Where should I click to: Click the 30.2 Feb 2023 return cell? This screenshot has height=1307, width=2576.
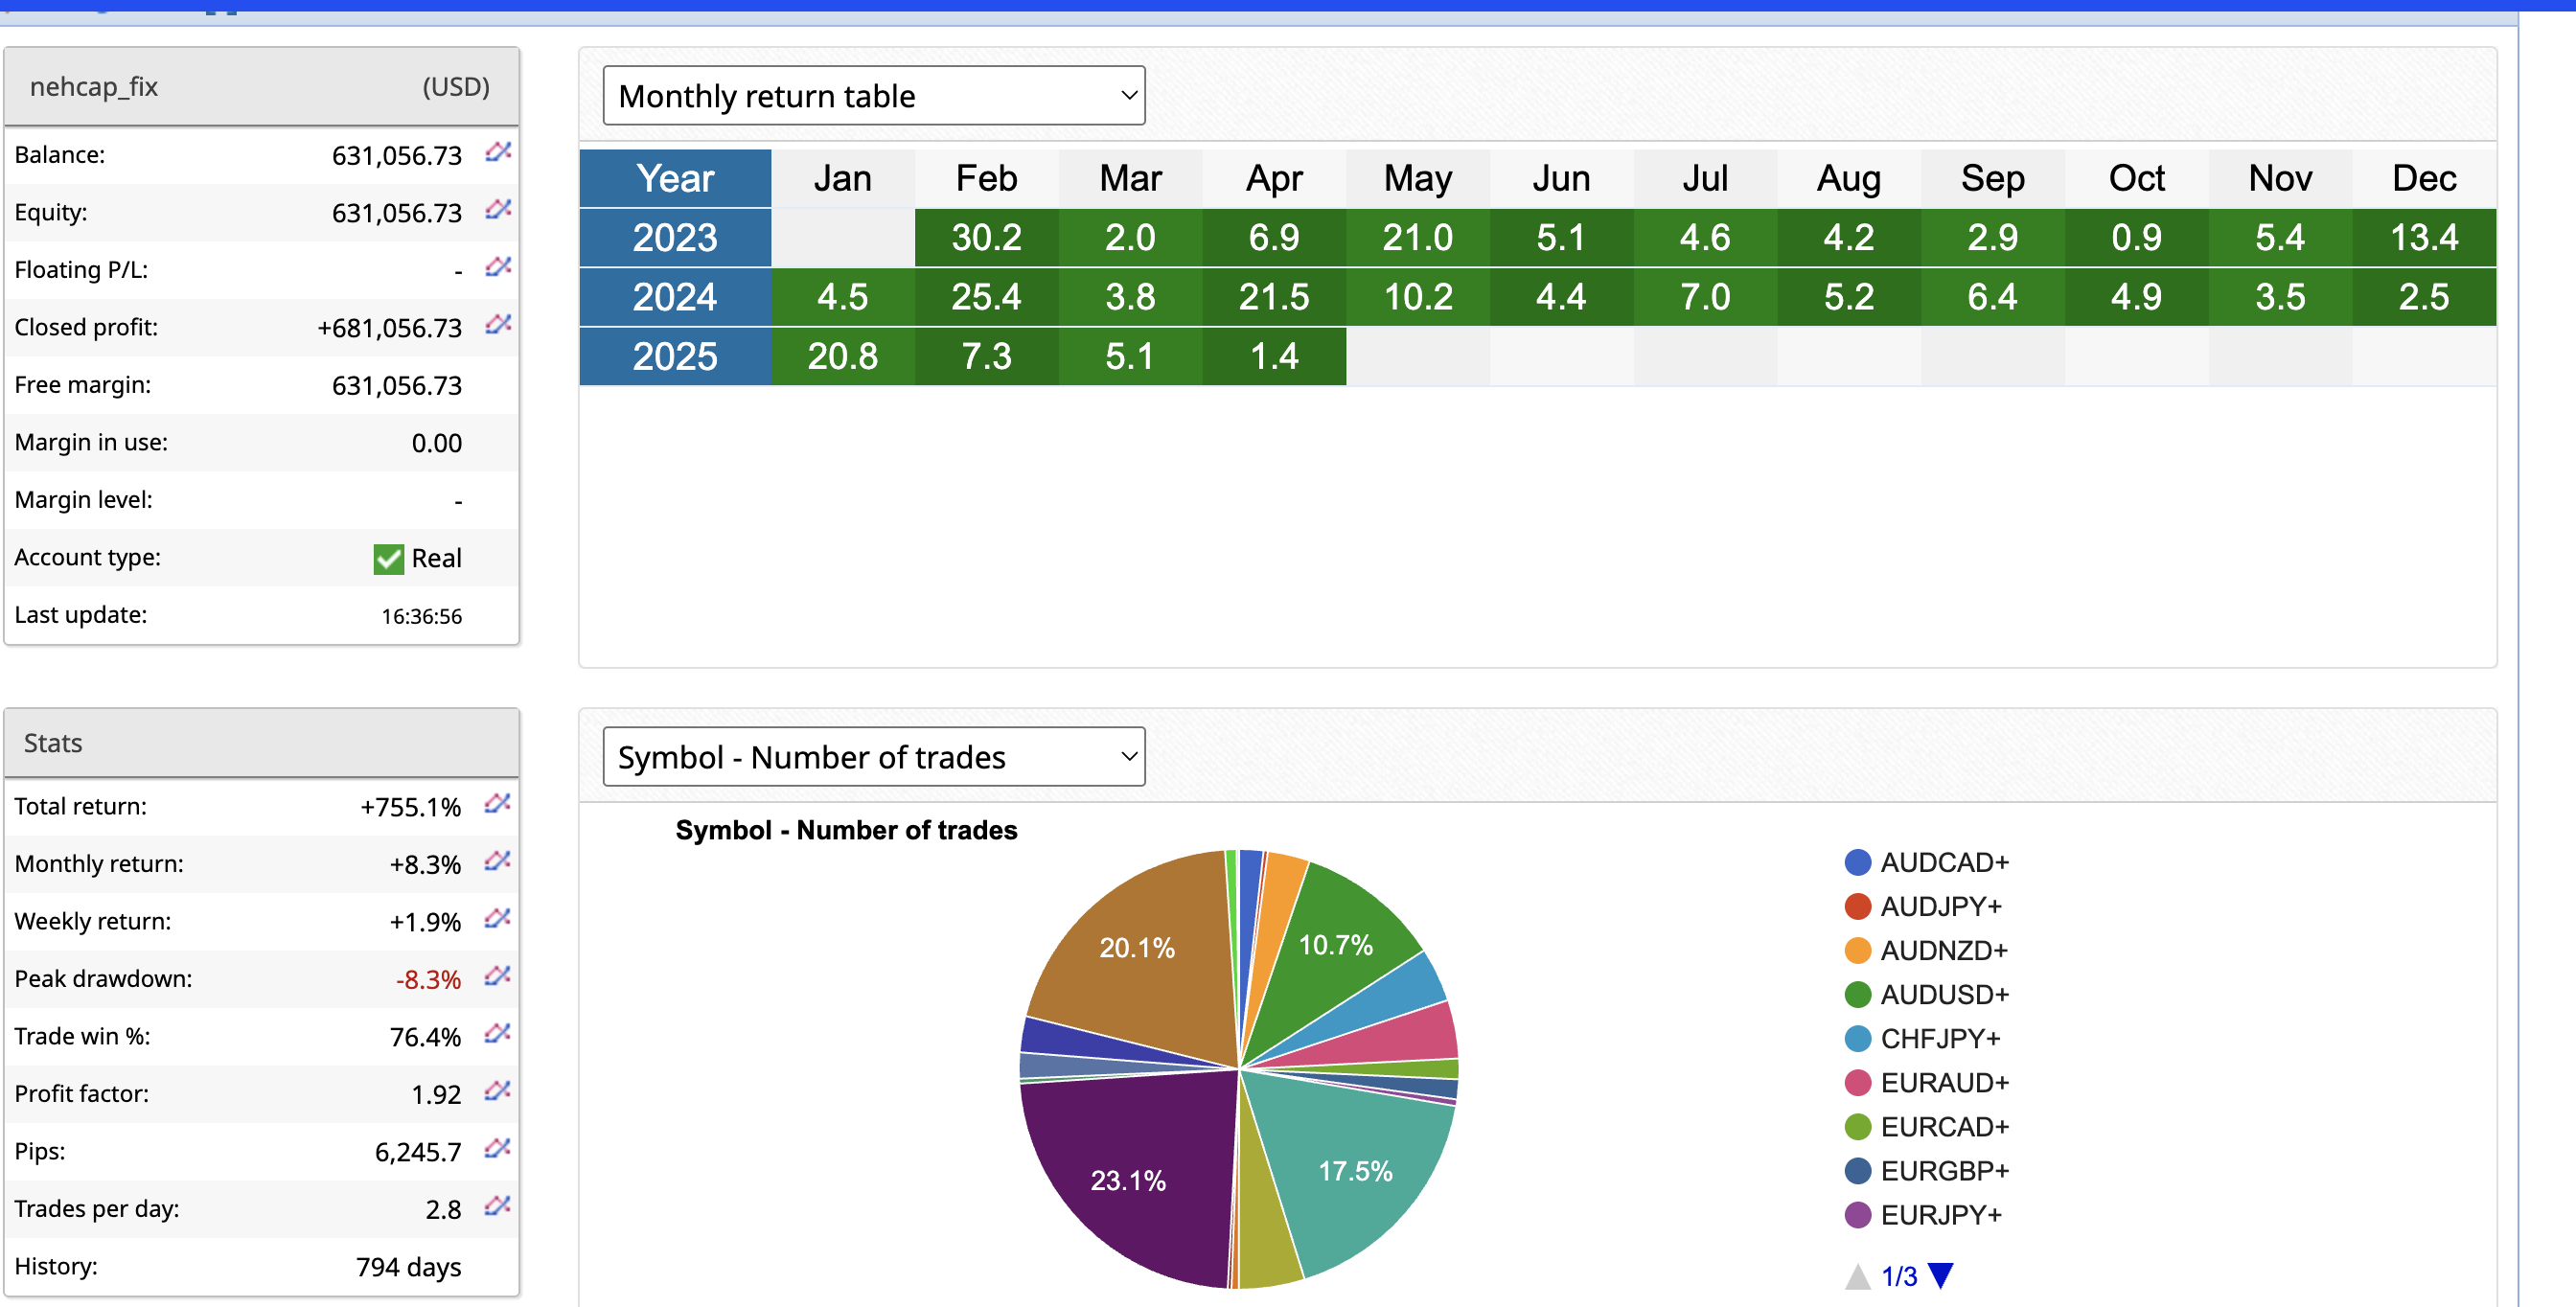coord(986,238)
